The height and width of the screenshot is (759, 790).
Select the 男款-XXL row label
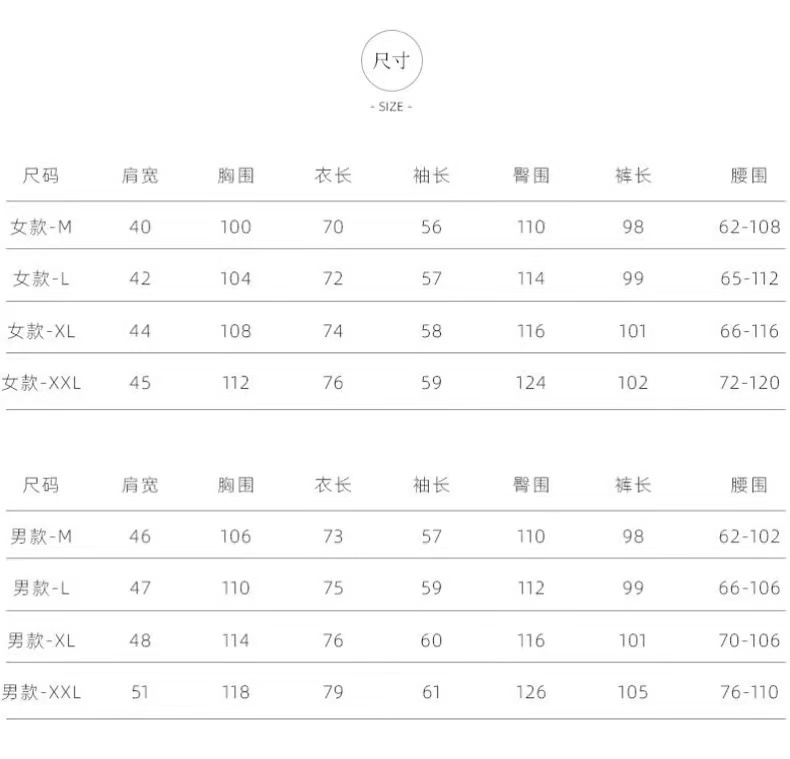(41, 692)
